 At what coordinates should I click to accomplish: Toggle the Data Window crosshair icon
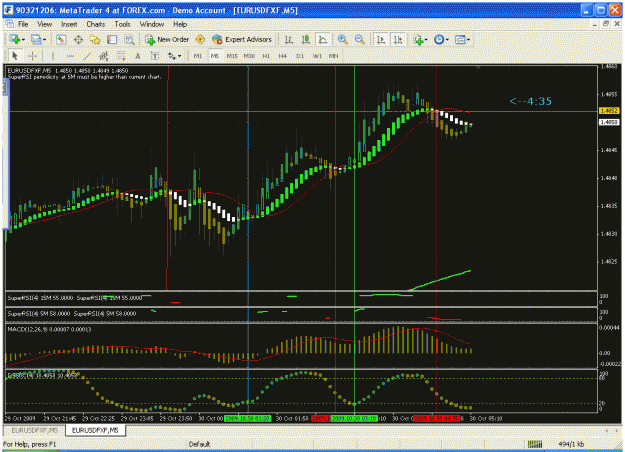pyautogui.click(x=78, y=39)
